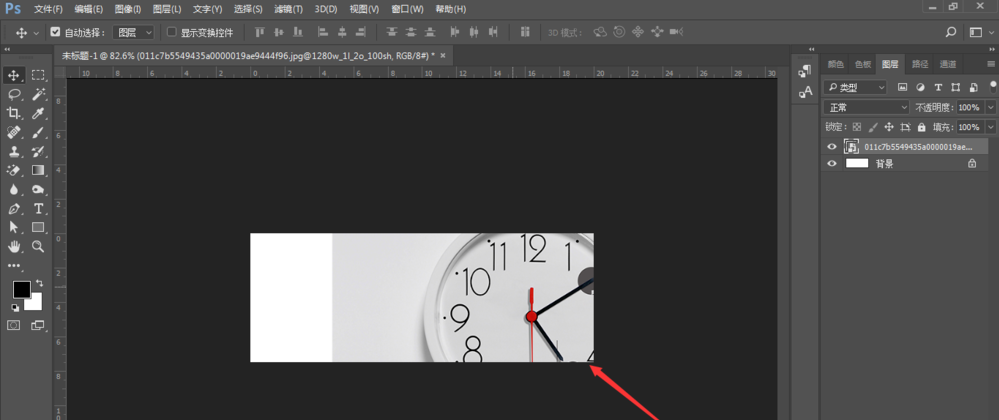This screenshot has height=420, width=999.
Task: Switch to the 路径 panel tab
Action: (920, 64)
